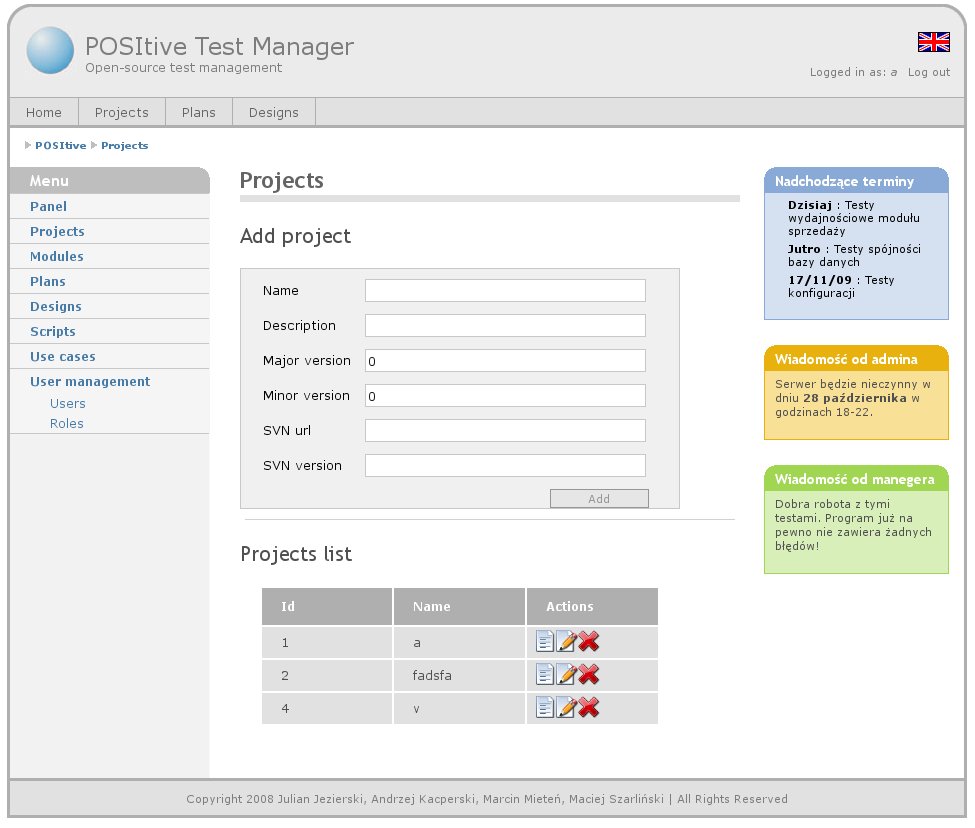Focus the project Name input field
This screenshot has height=828, width=975.
tap(505, 290)
